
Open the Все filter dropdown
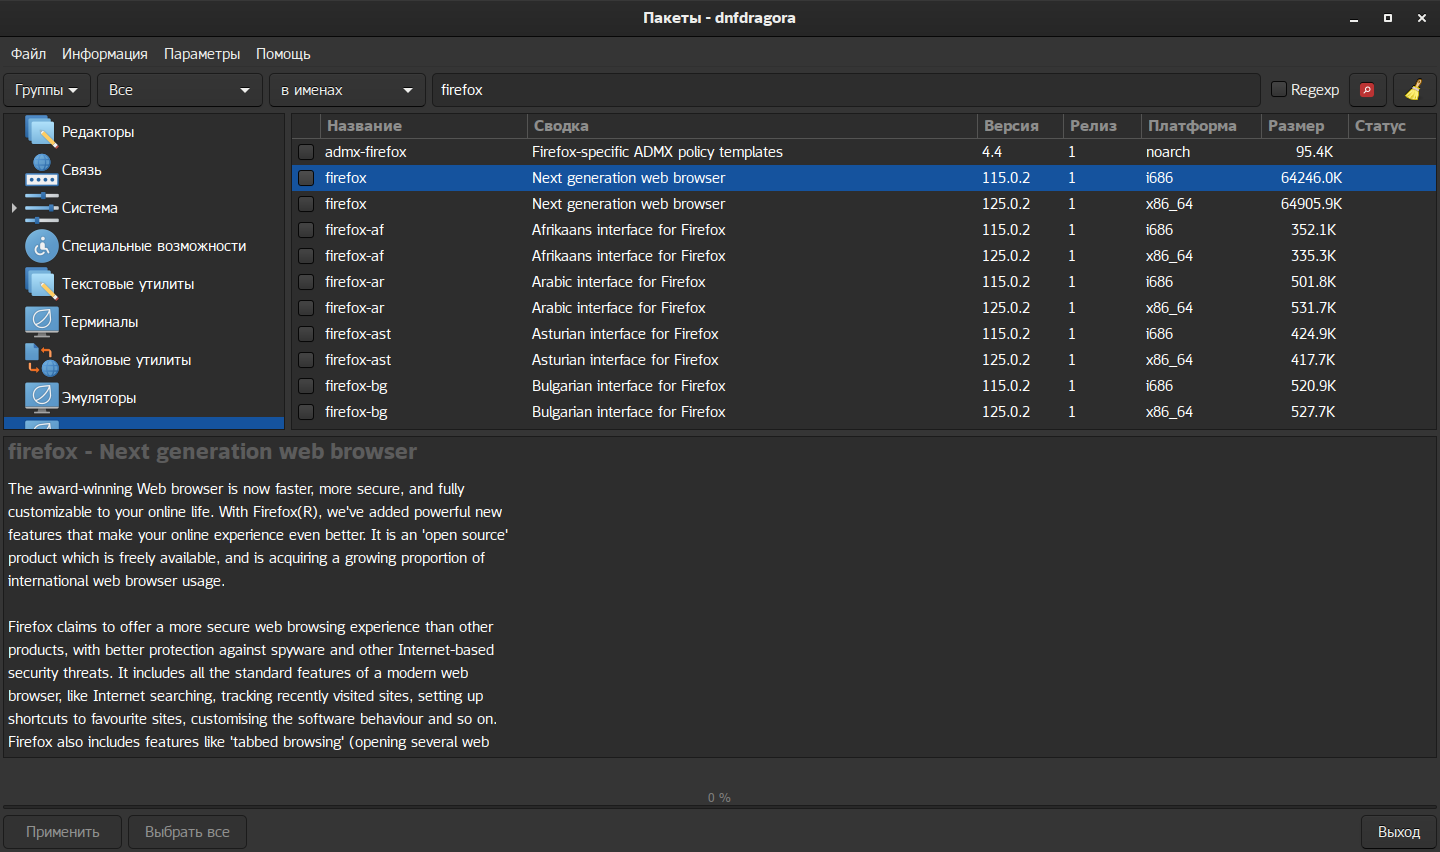click(179, 90)
